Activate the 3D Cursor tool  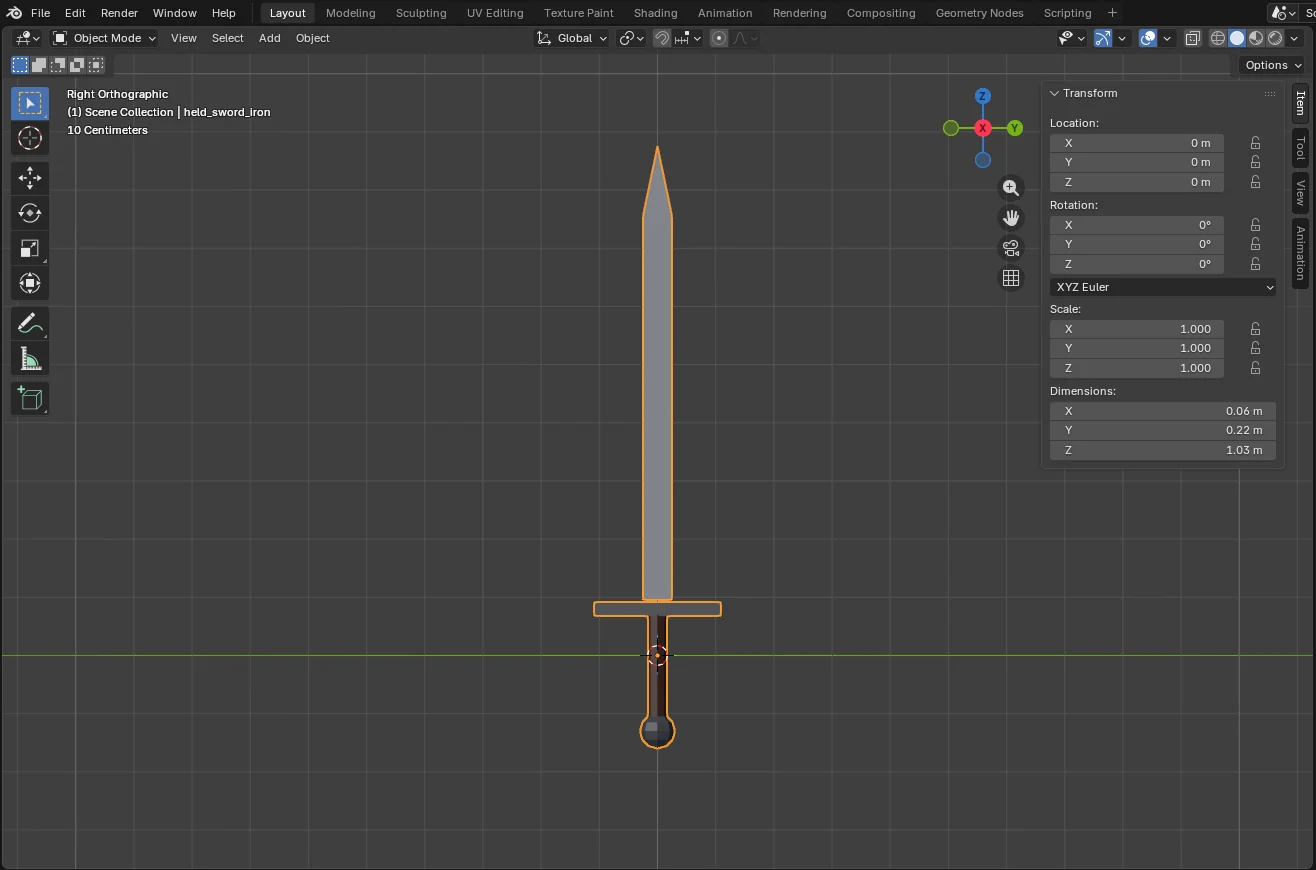(x=30, y=138)
